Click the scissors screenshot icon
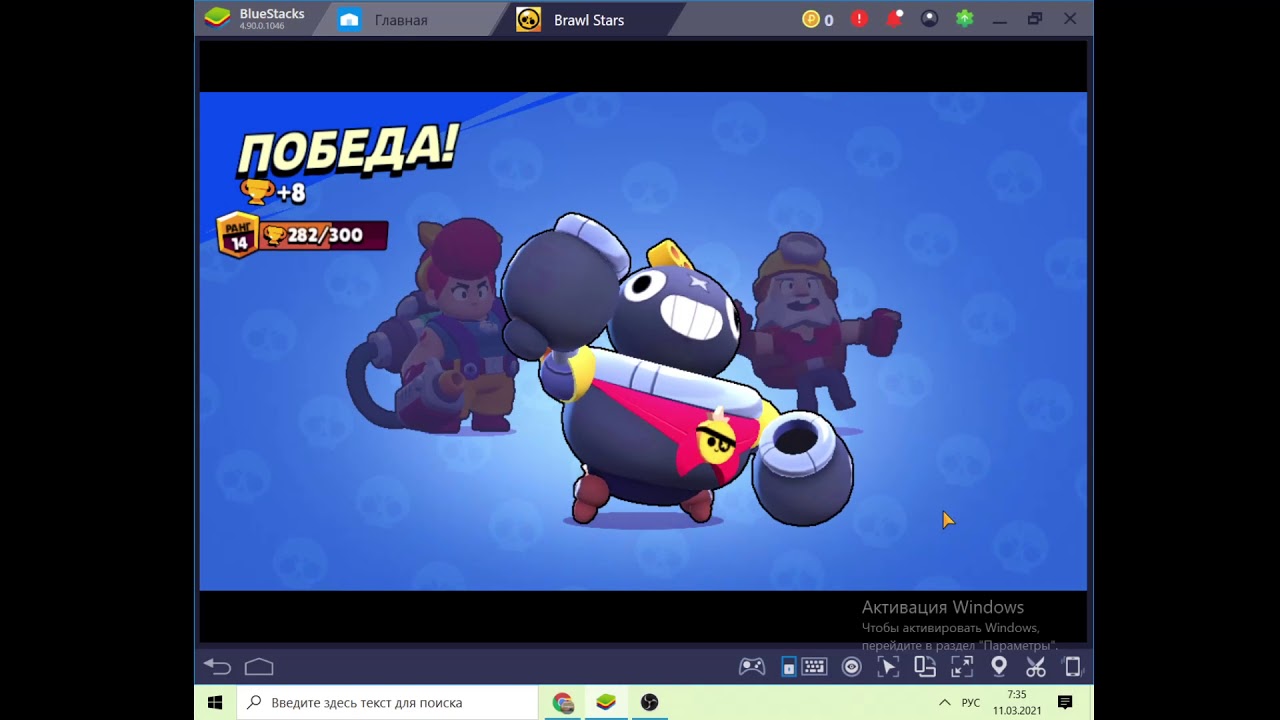1280x720 pixels. click(1036, 667)
